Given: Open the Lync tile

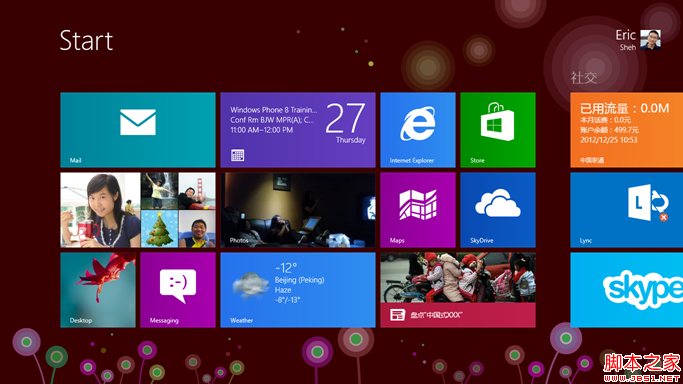Looking at the screenshot, I should (627, 210).
